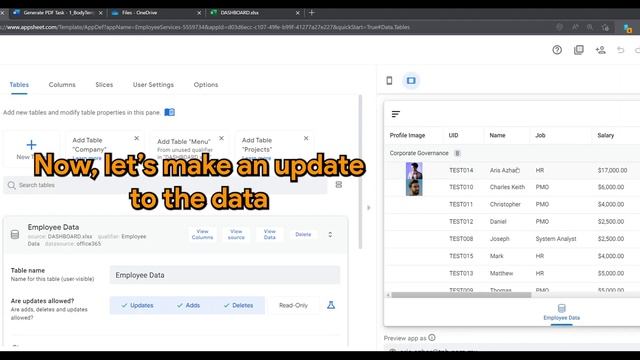The height and width of the screenshot is (360, 640).
Task: Go to the Options tab
Action: 206,84
